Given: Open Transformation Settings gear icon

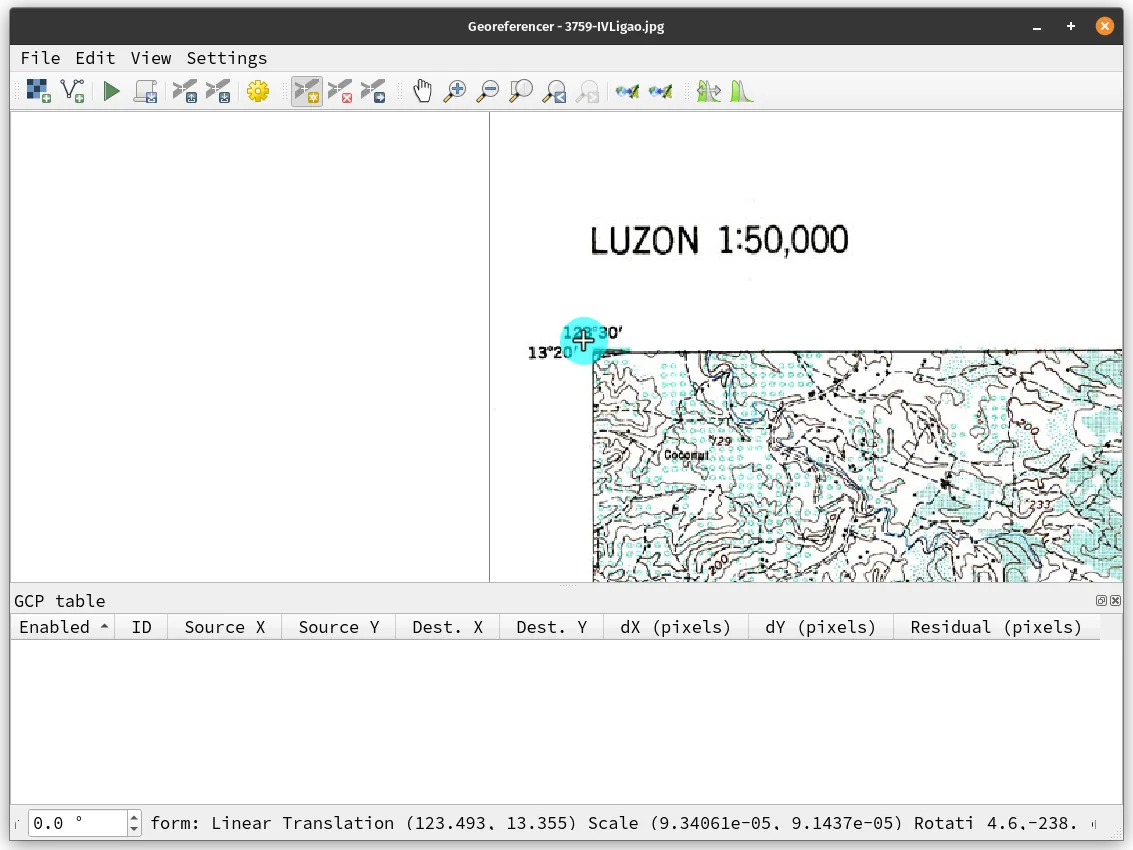Looking at the screenshot, I should click(x=258, y=92).
